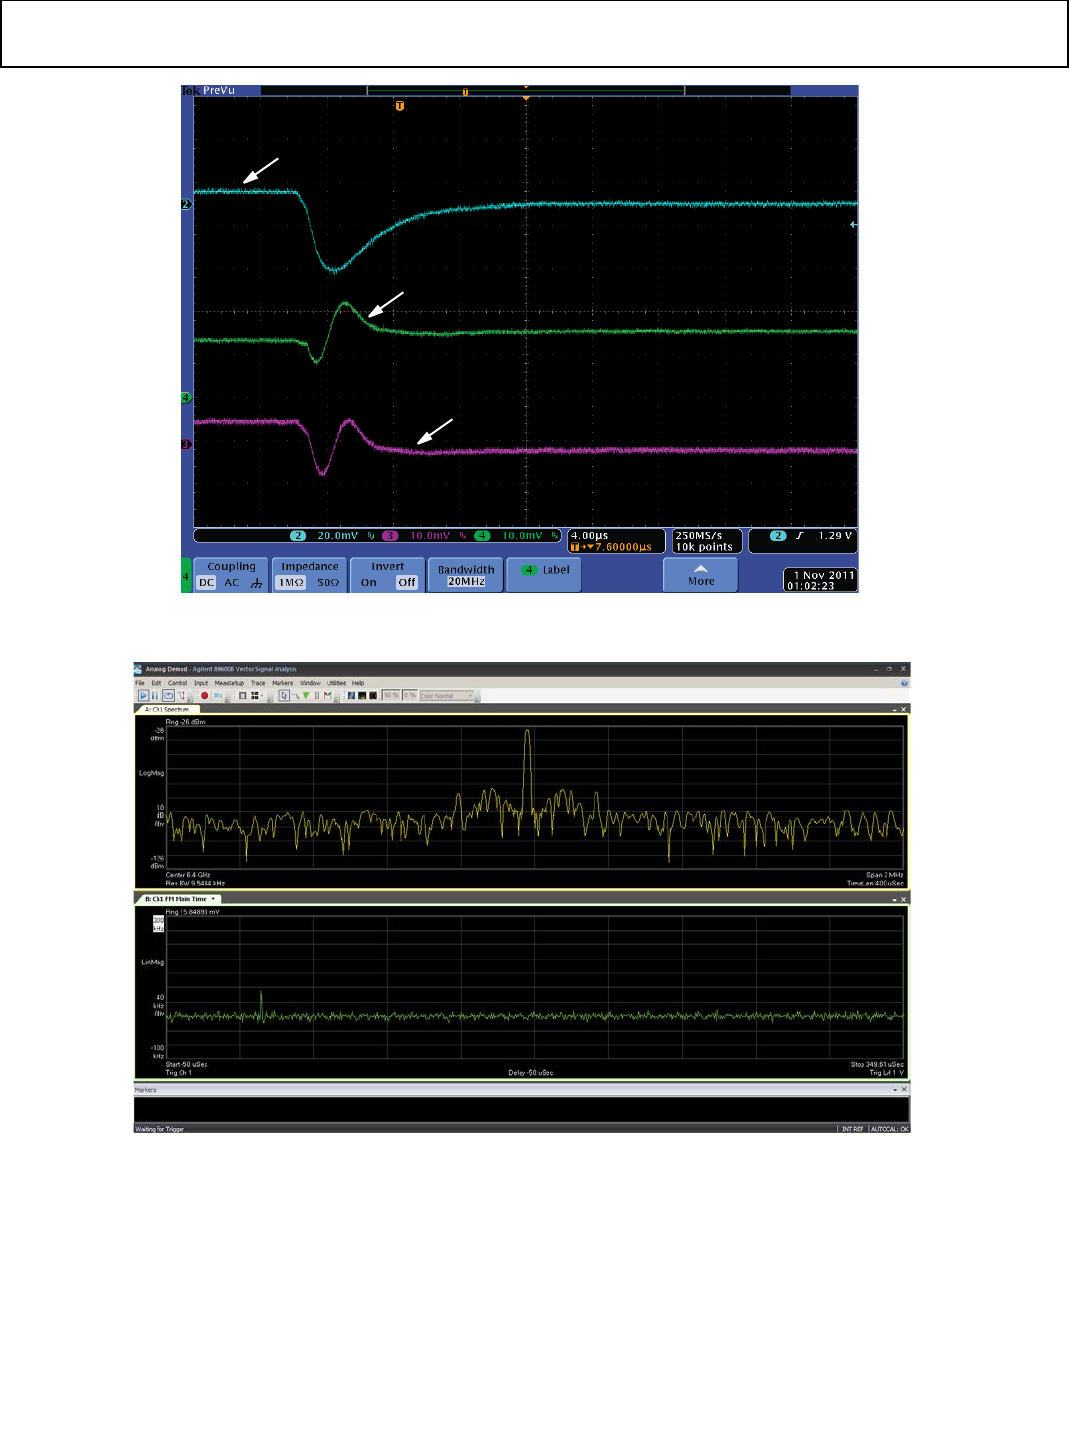Click the 250MS/s 10k points readout
The width and height of the screenshot is (1069, 1442).
click(707, 541)
